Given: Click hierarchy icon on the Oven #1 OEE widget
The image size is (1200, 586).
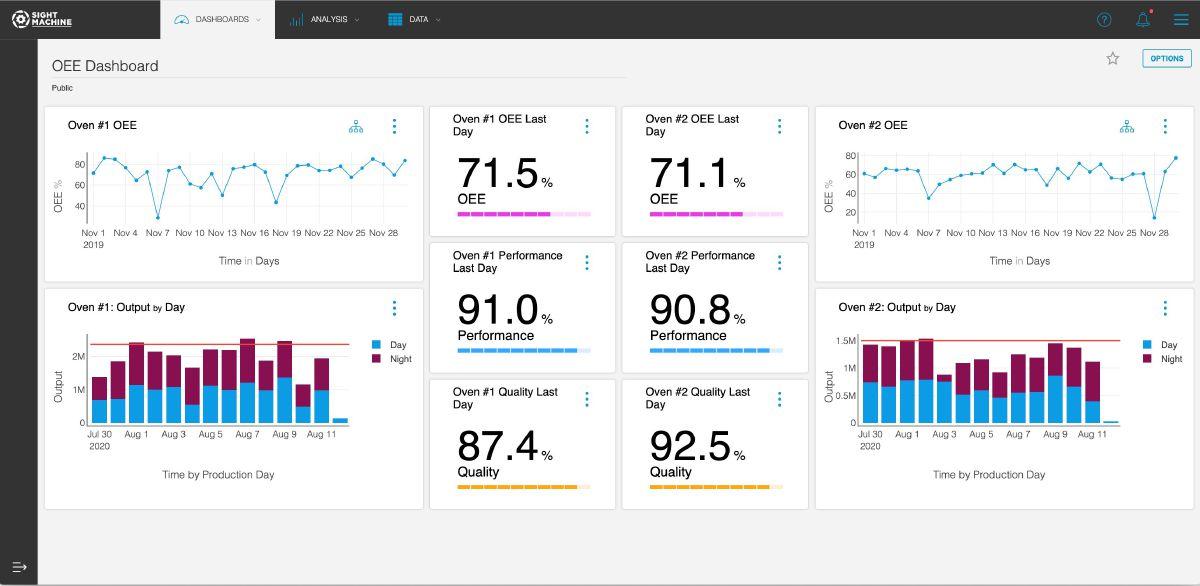Looking at the screenshot, I should [x=356, y=126].
